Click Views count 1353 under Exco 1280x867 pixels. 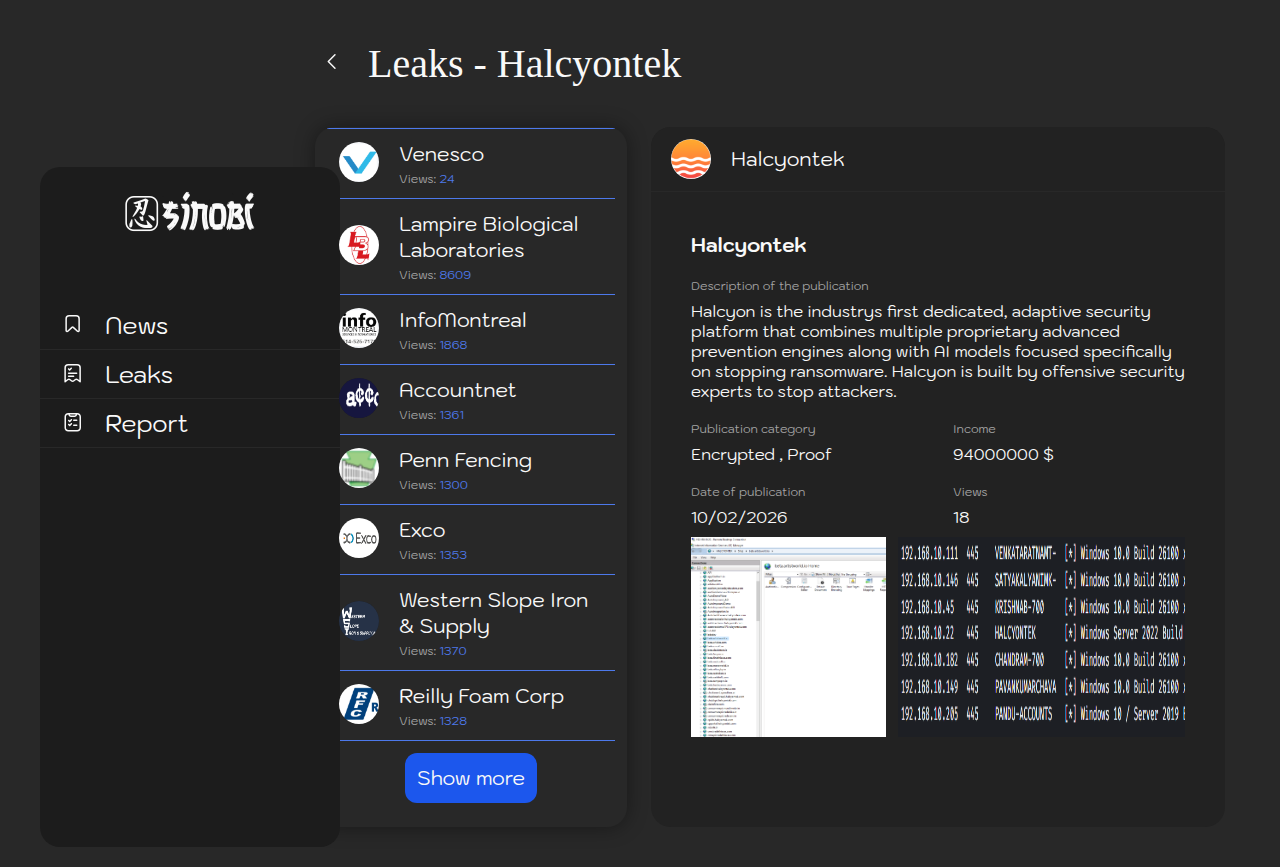coord(453,555)
